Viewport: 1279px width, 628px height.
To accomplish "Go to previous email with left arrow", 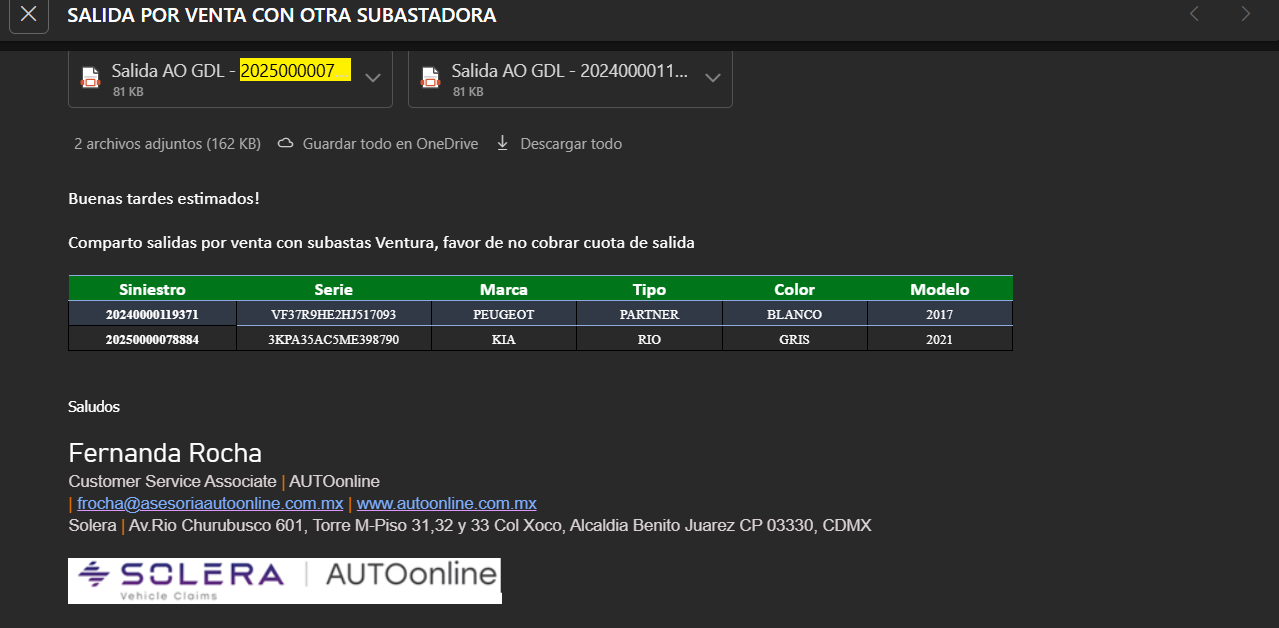I will [1194, 14].
